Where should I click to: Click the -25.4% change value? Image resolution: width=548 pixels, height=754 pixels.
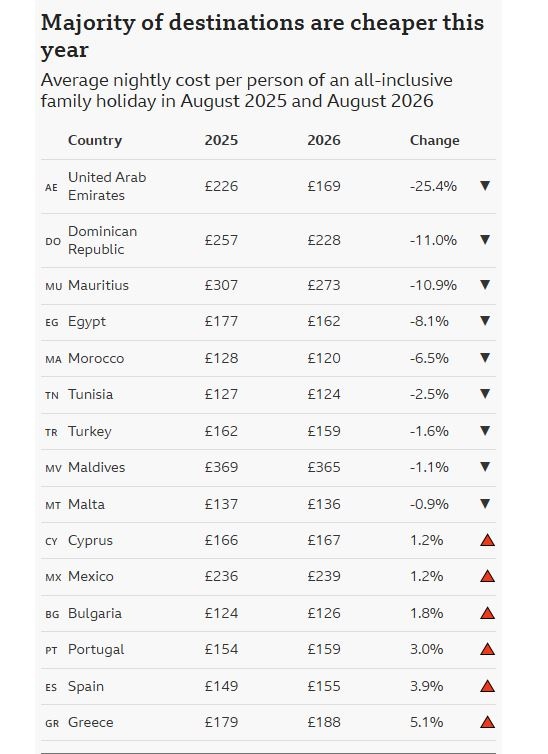pyautogui.click(x=433, y=186)
